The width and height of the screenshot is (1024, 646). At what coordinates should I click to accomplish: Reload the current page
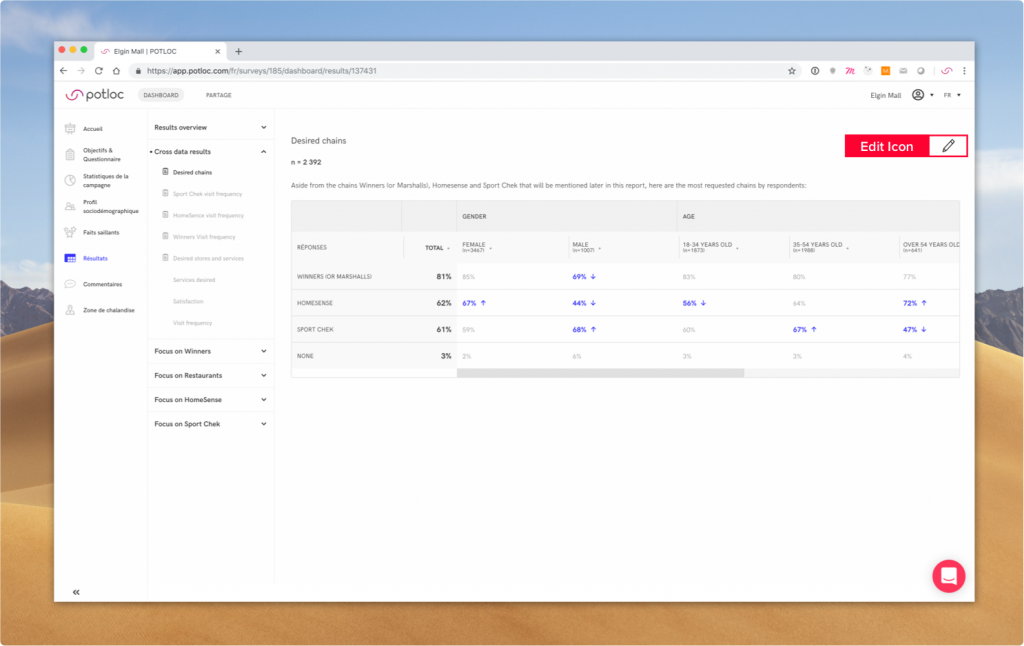point(99,71)
